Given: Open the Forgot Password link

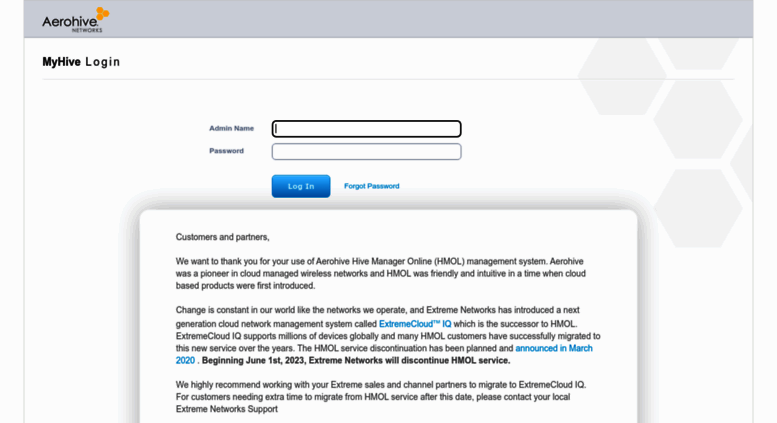Looking at the screenshot, I should pyautogui.click(x=372, y=186).
